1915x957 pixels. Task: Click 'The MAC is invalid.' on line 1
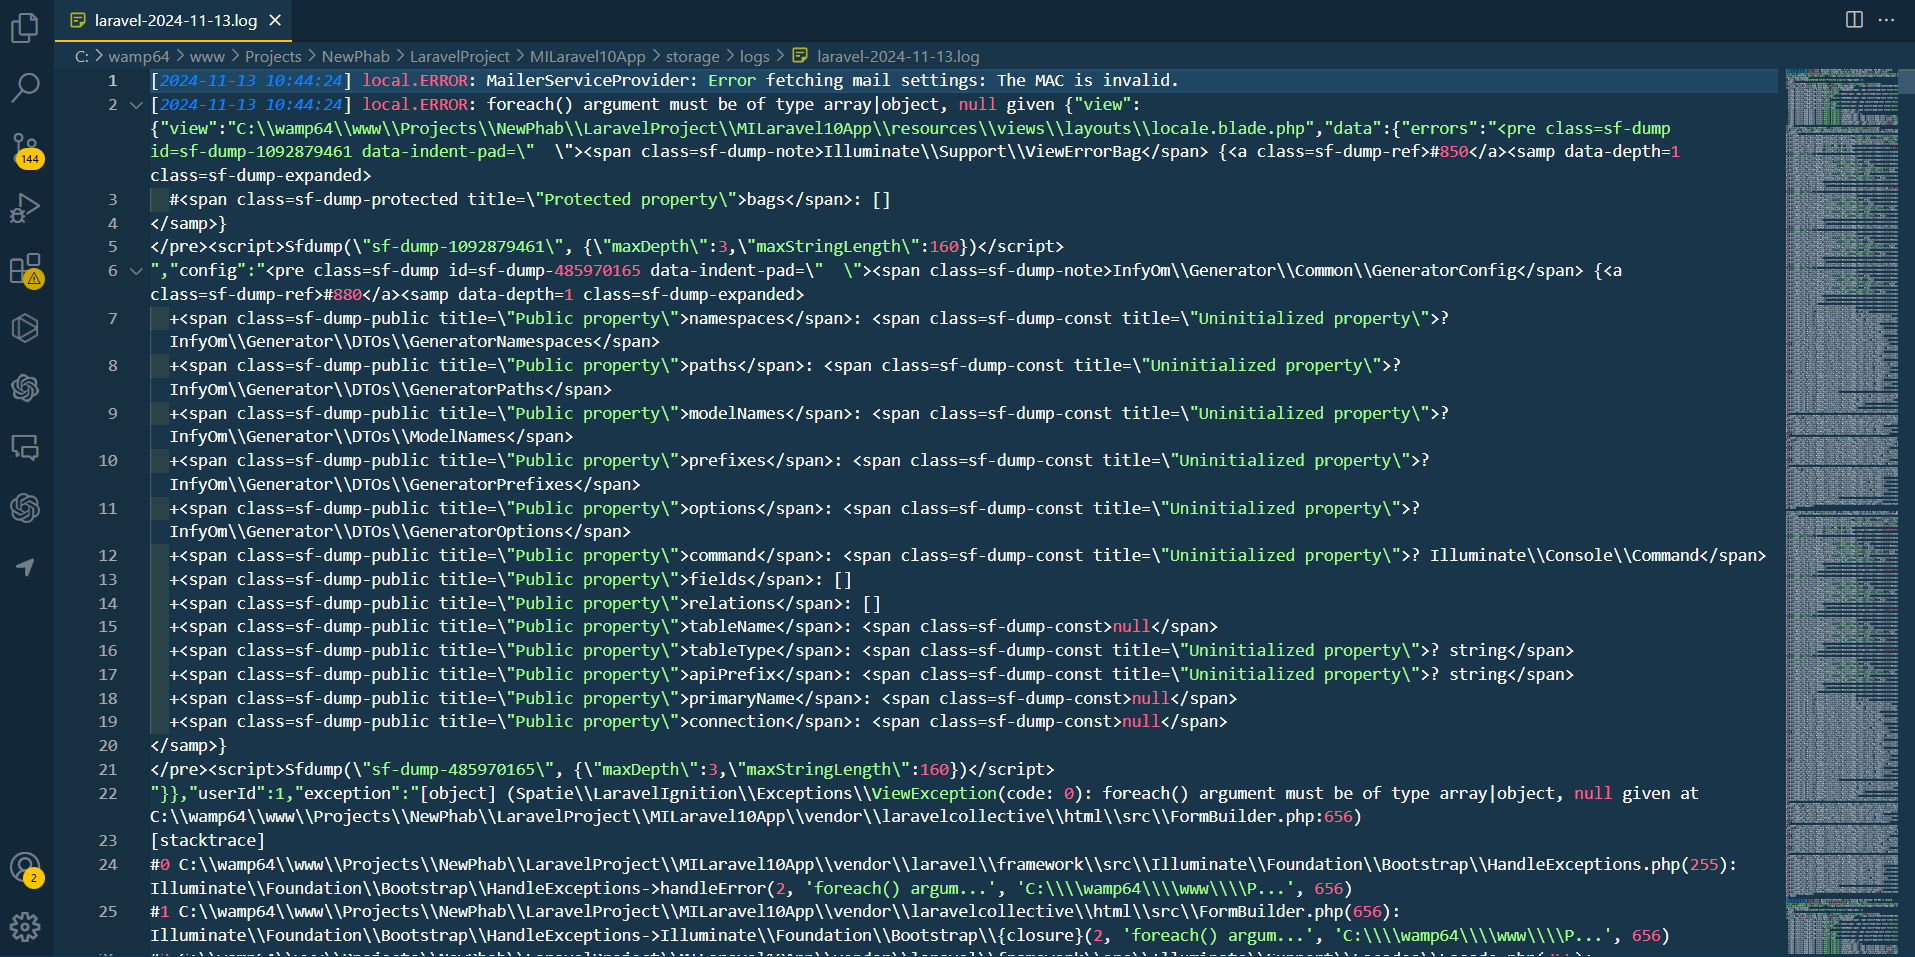point(1088,81)
